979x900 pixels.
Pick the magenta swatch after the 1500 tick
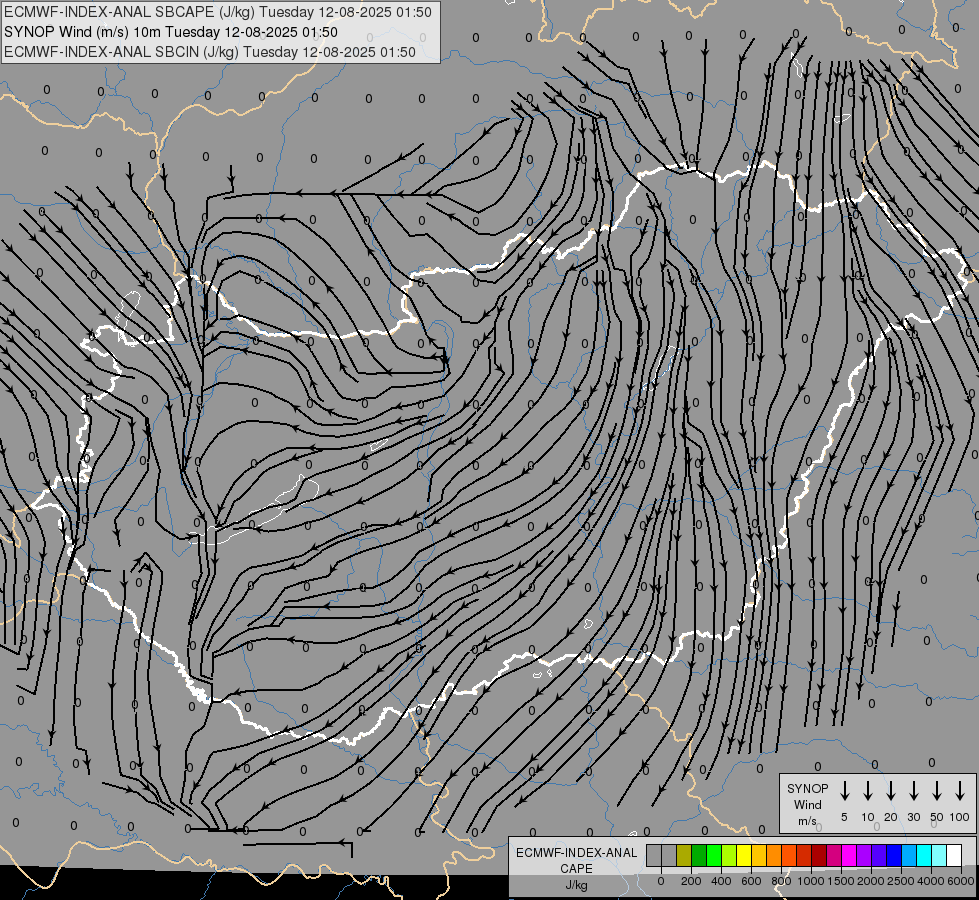point(849,856)
